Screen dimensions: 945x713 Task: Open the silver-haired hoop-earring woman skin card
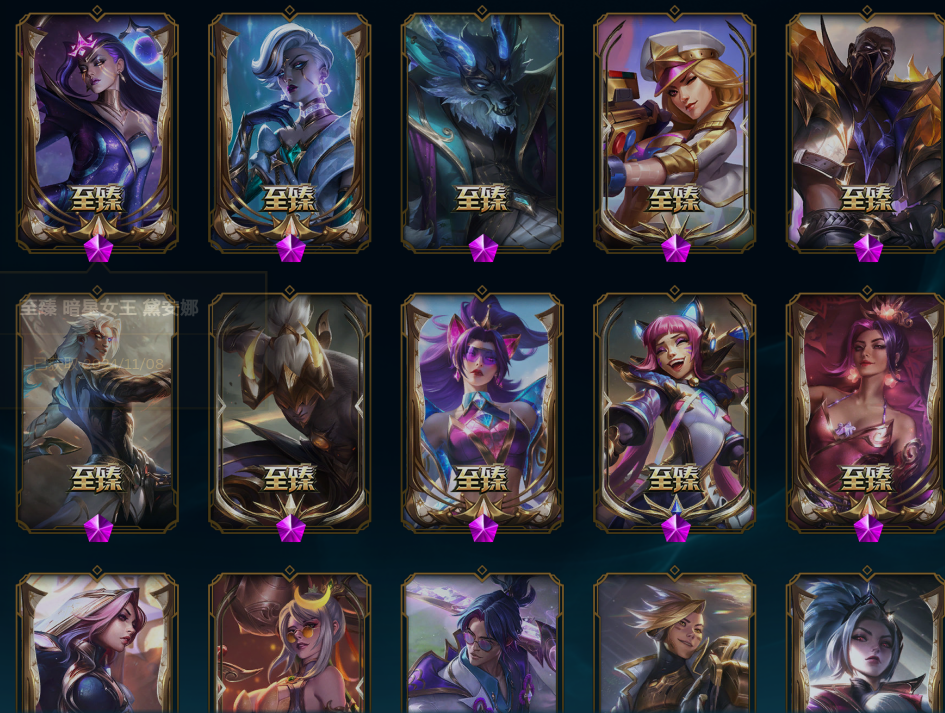pyautogui.click(x=289, y=131)
